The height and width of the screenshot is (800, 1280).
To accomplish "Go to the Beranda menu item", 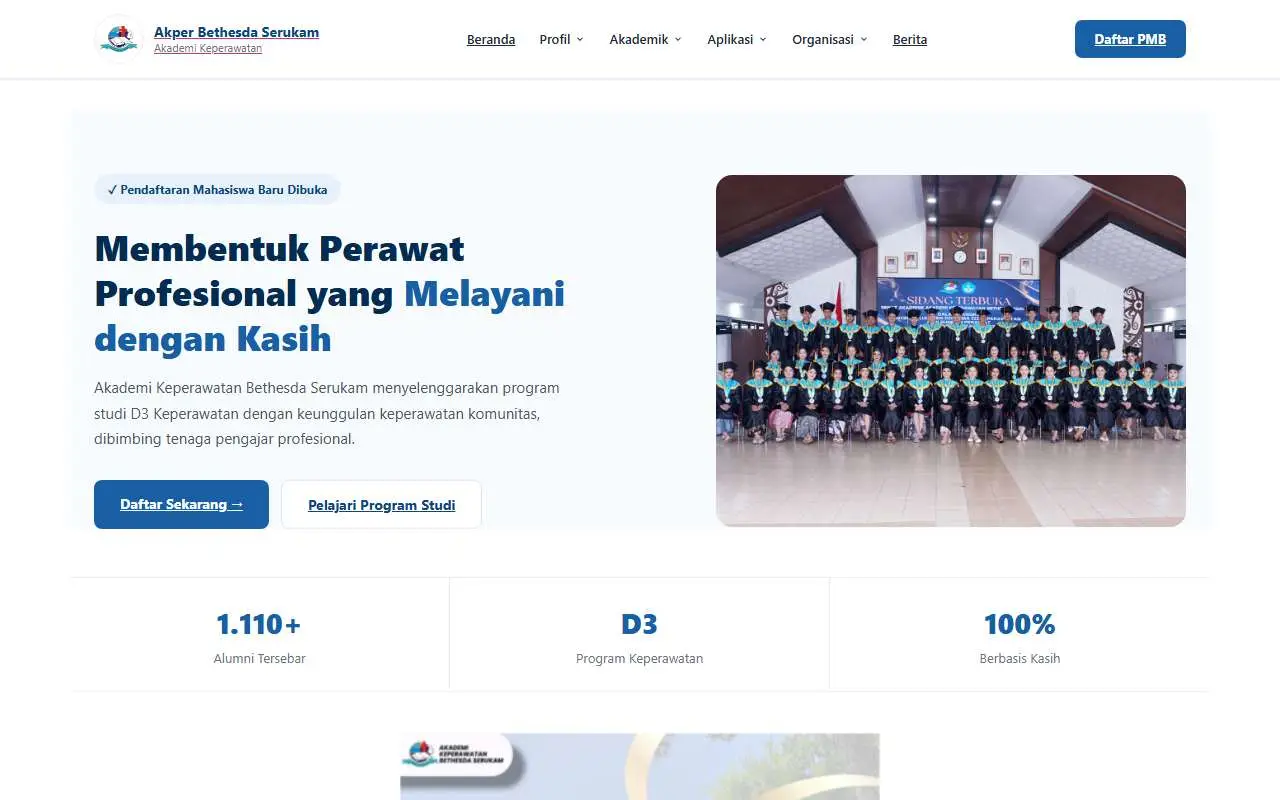I will coord(491,39).
